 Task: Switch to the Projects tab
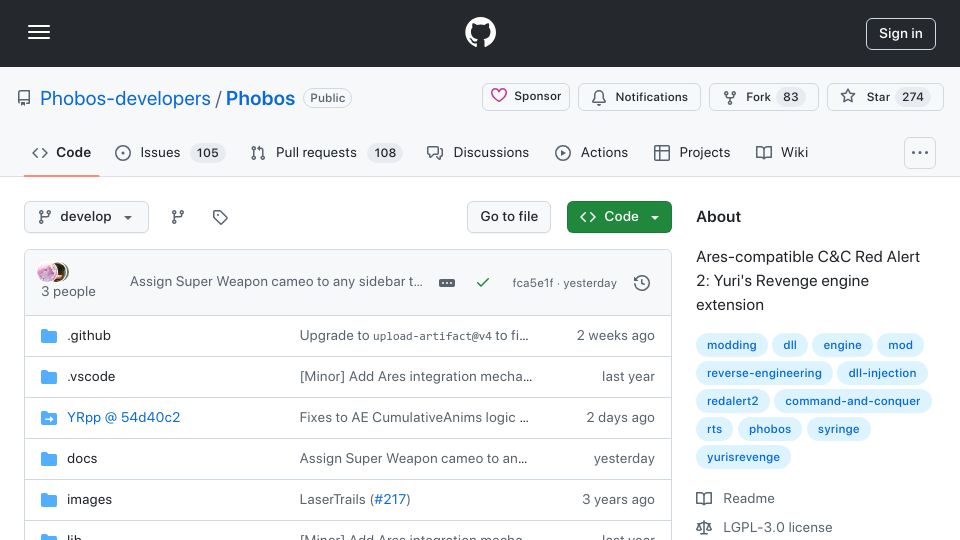(692, 152)
